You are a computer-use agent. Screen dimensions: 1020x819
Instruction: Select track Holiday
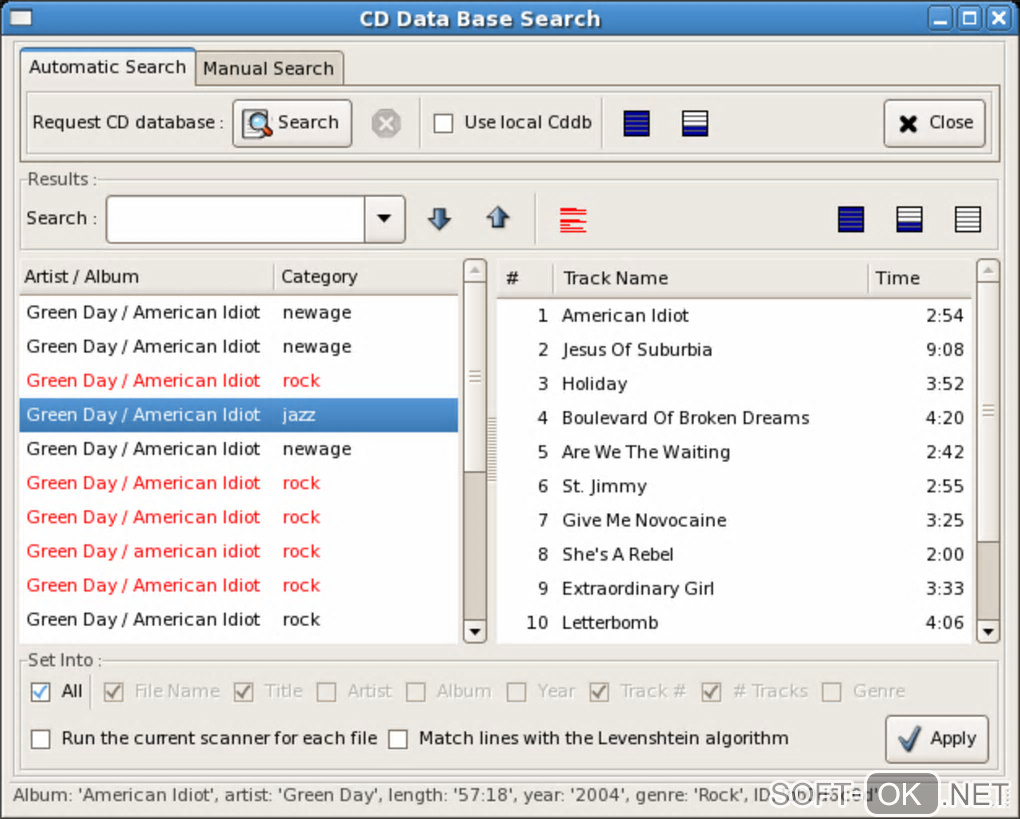[x=734, y=384]
